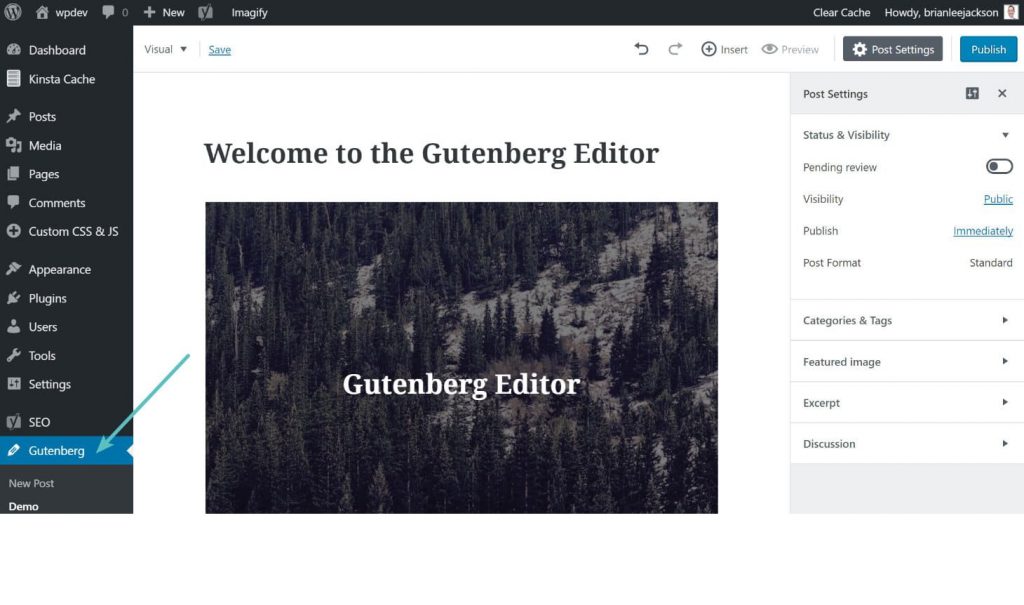
Task: Preview the post with the eye icon
Action: (x=790, y=49)
